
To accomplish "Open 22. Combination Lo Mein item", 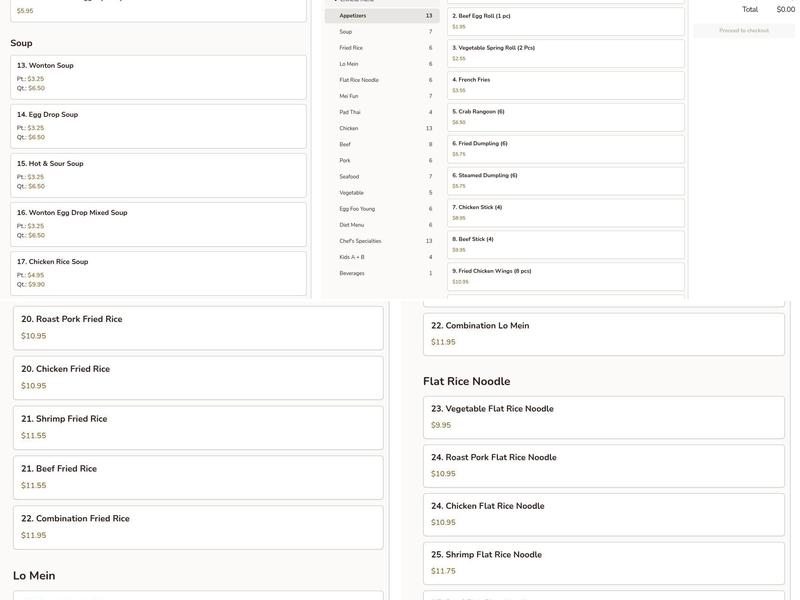I will point(603,334).
